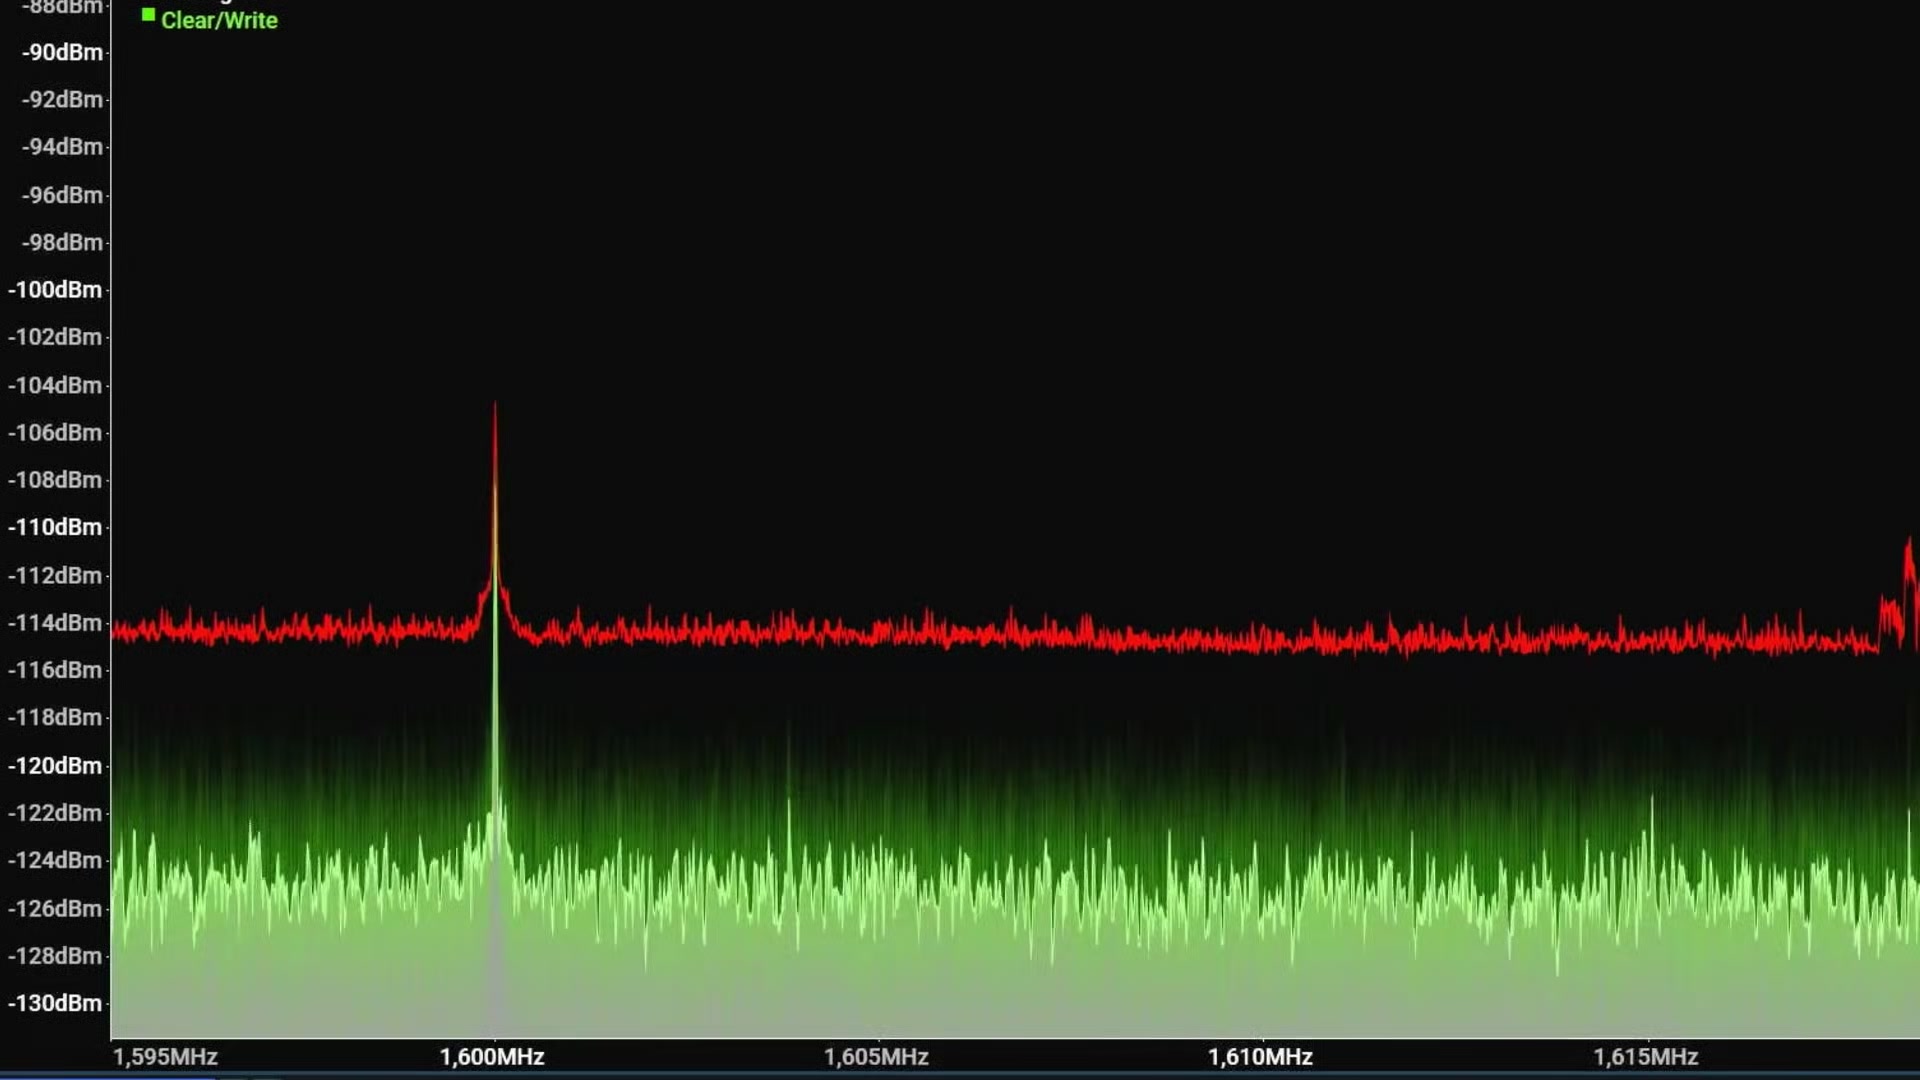The width and height of the screenshot is (1920, 1080).
Task: Click the 1,600MHz frequency axis label
Action: tap(492, 1057)
